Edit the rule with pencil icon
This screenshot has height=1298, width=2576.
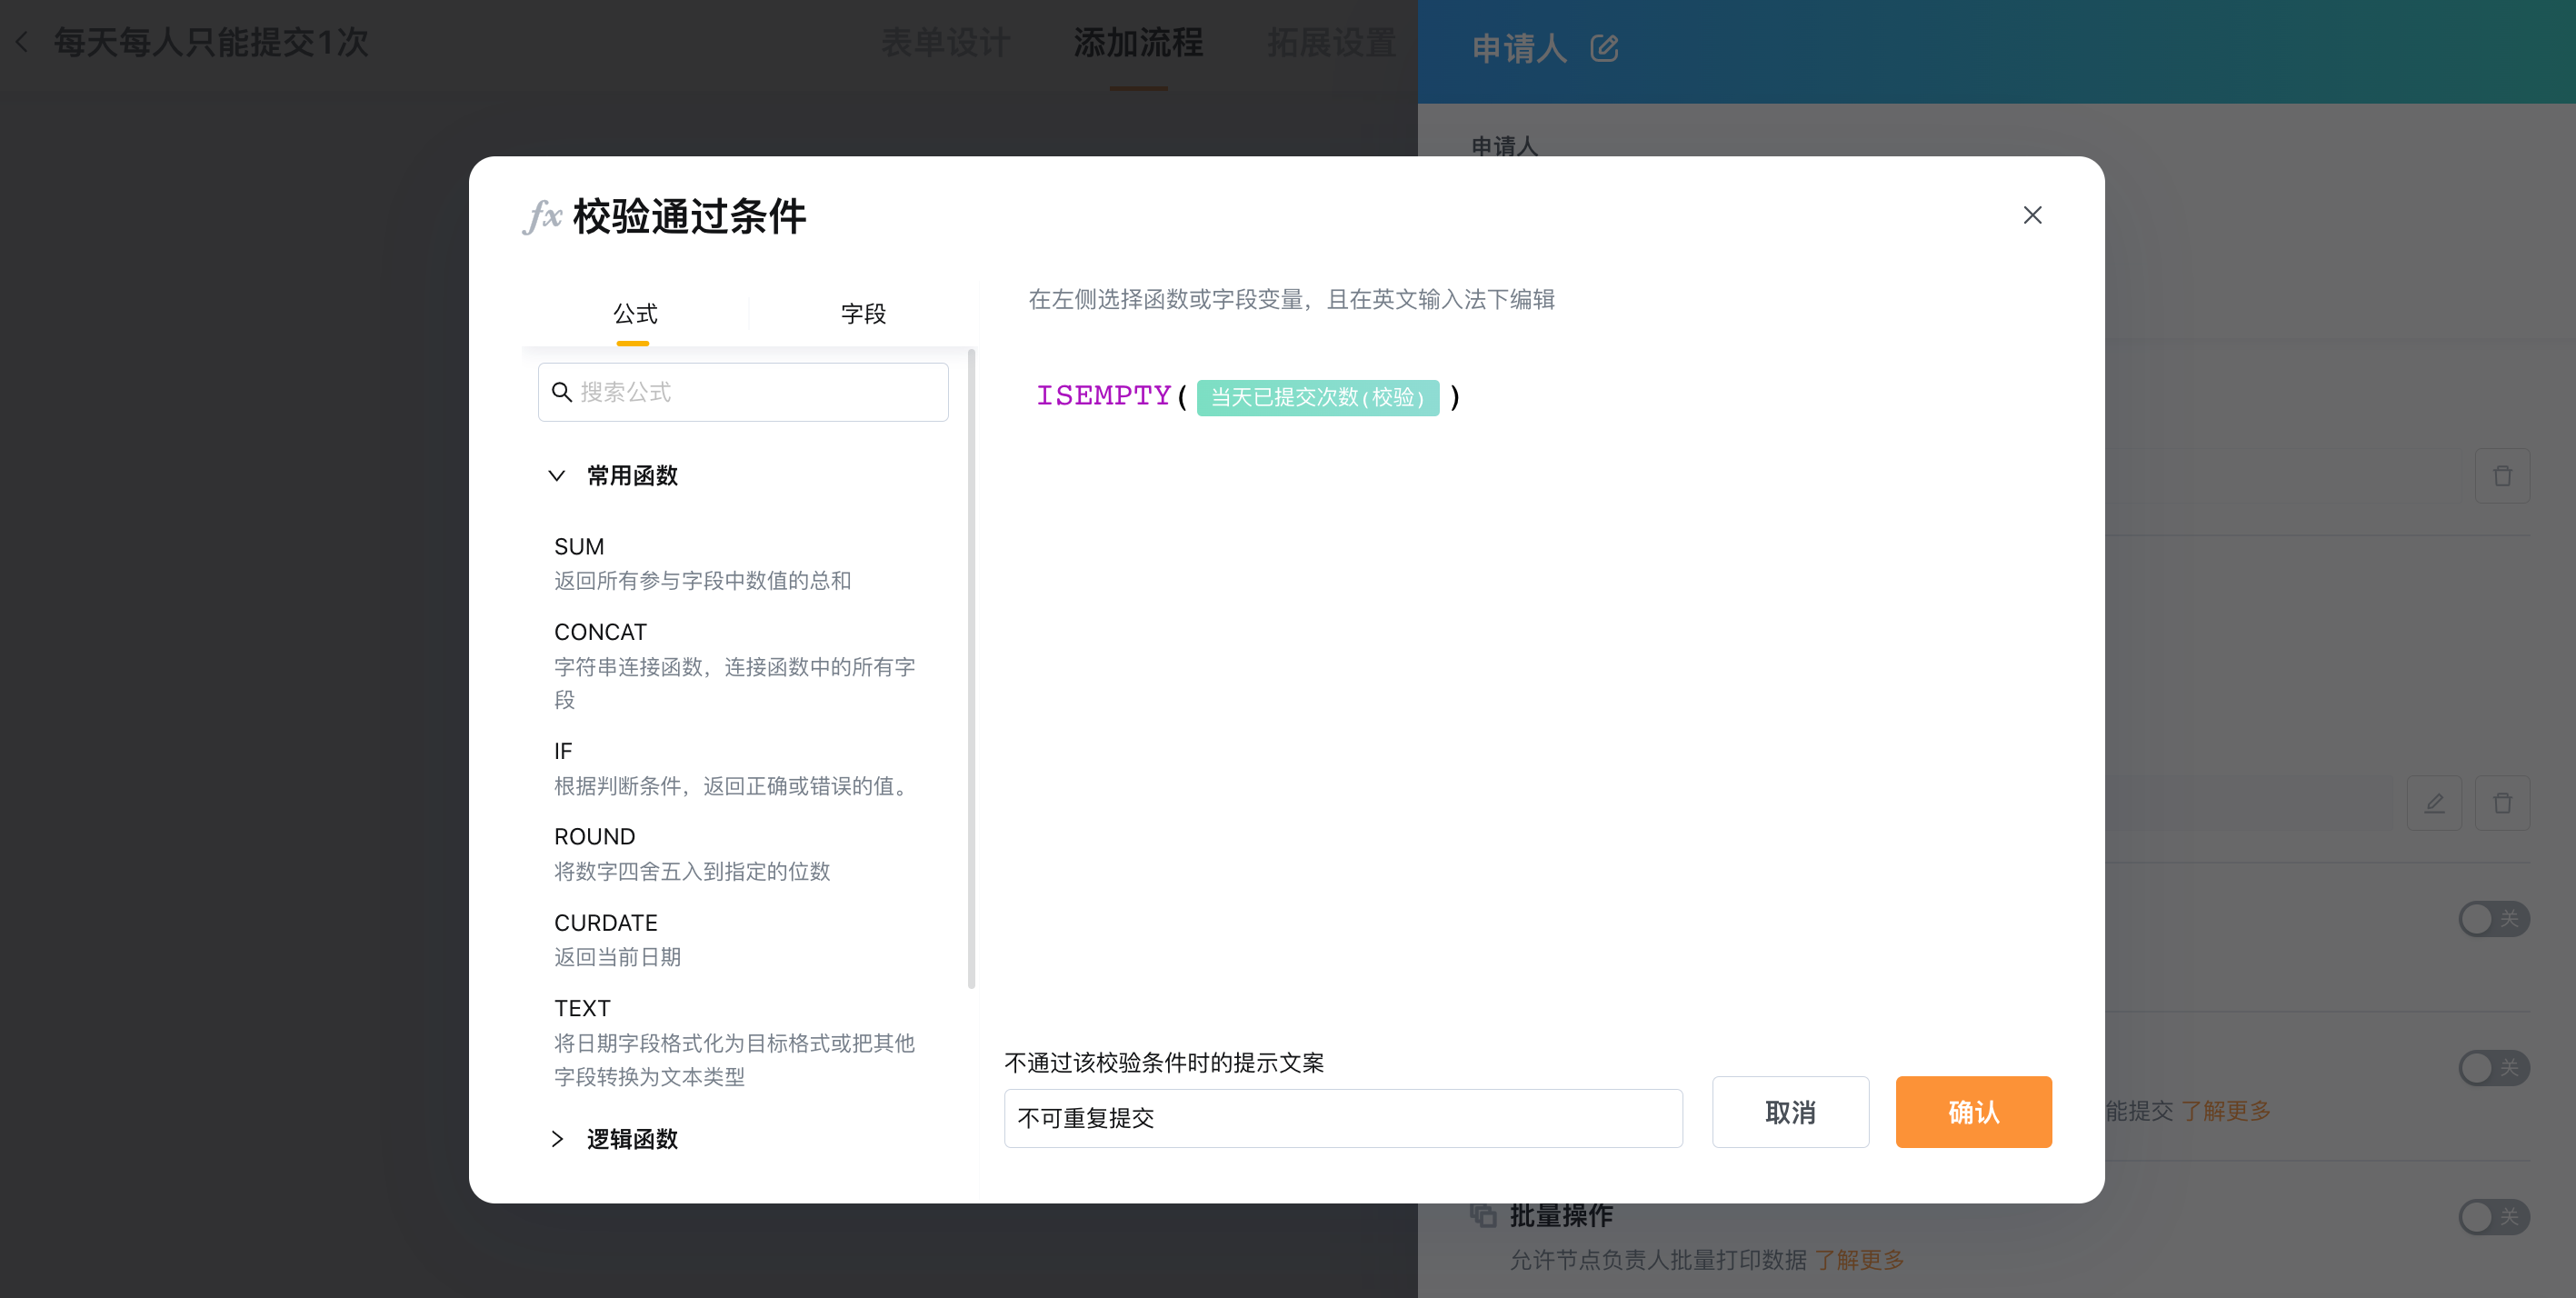tap(2434, 803)
